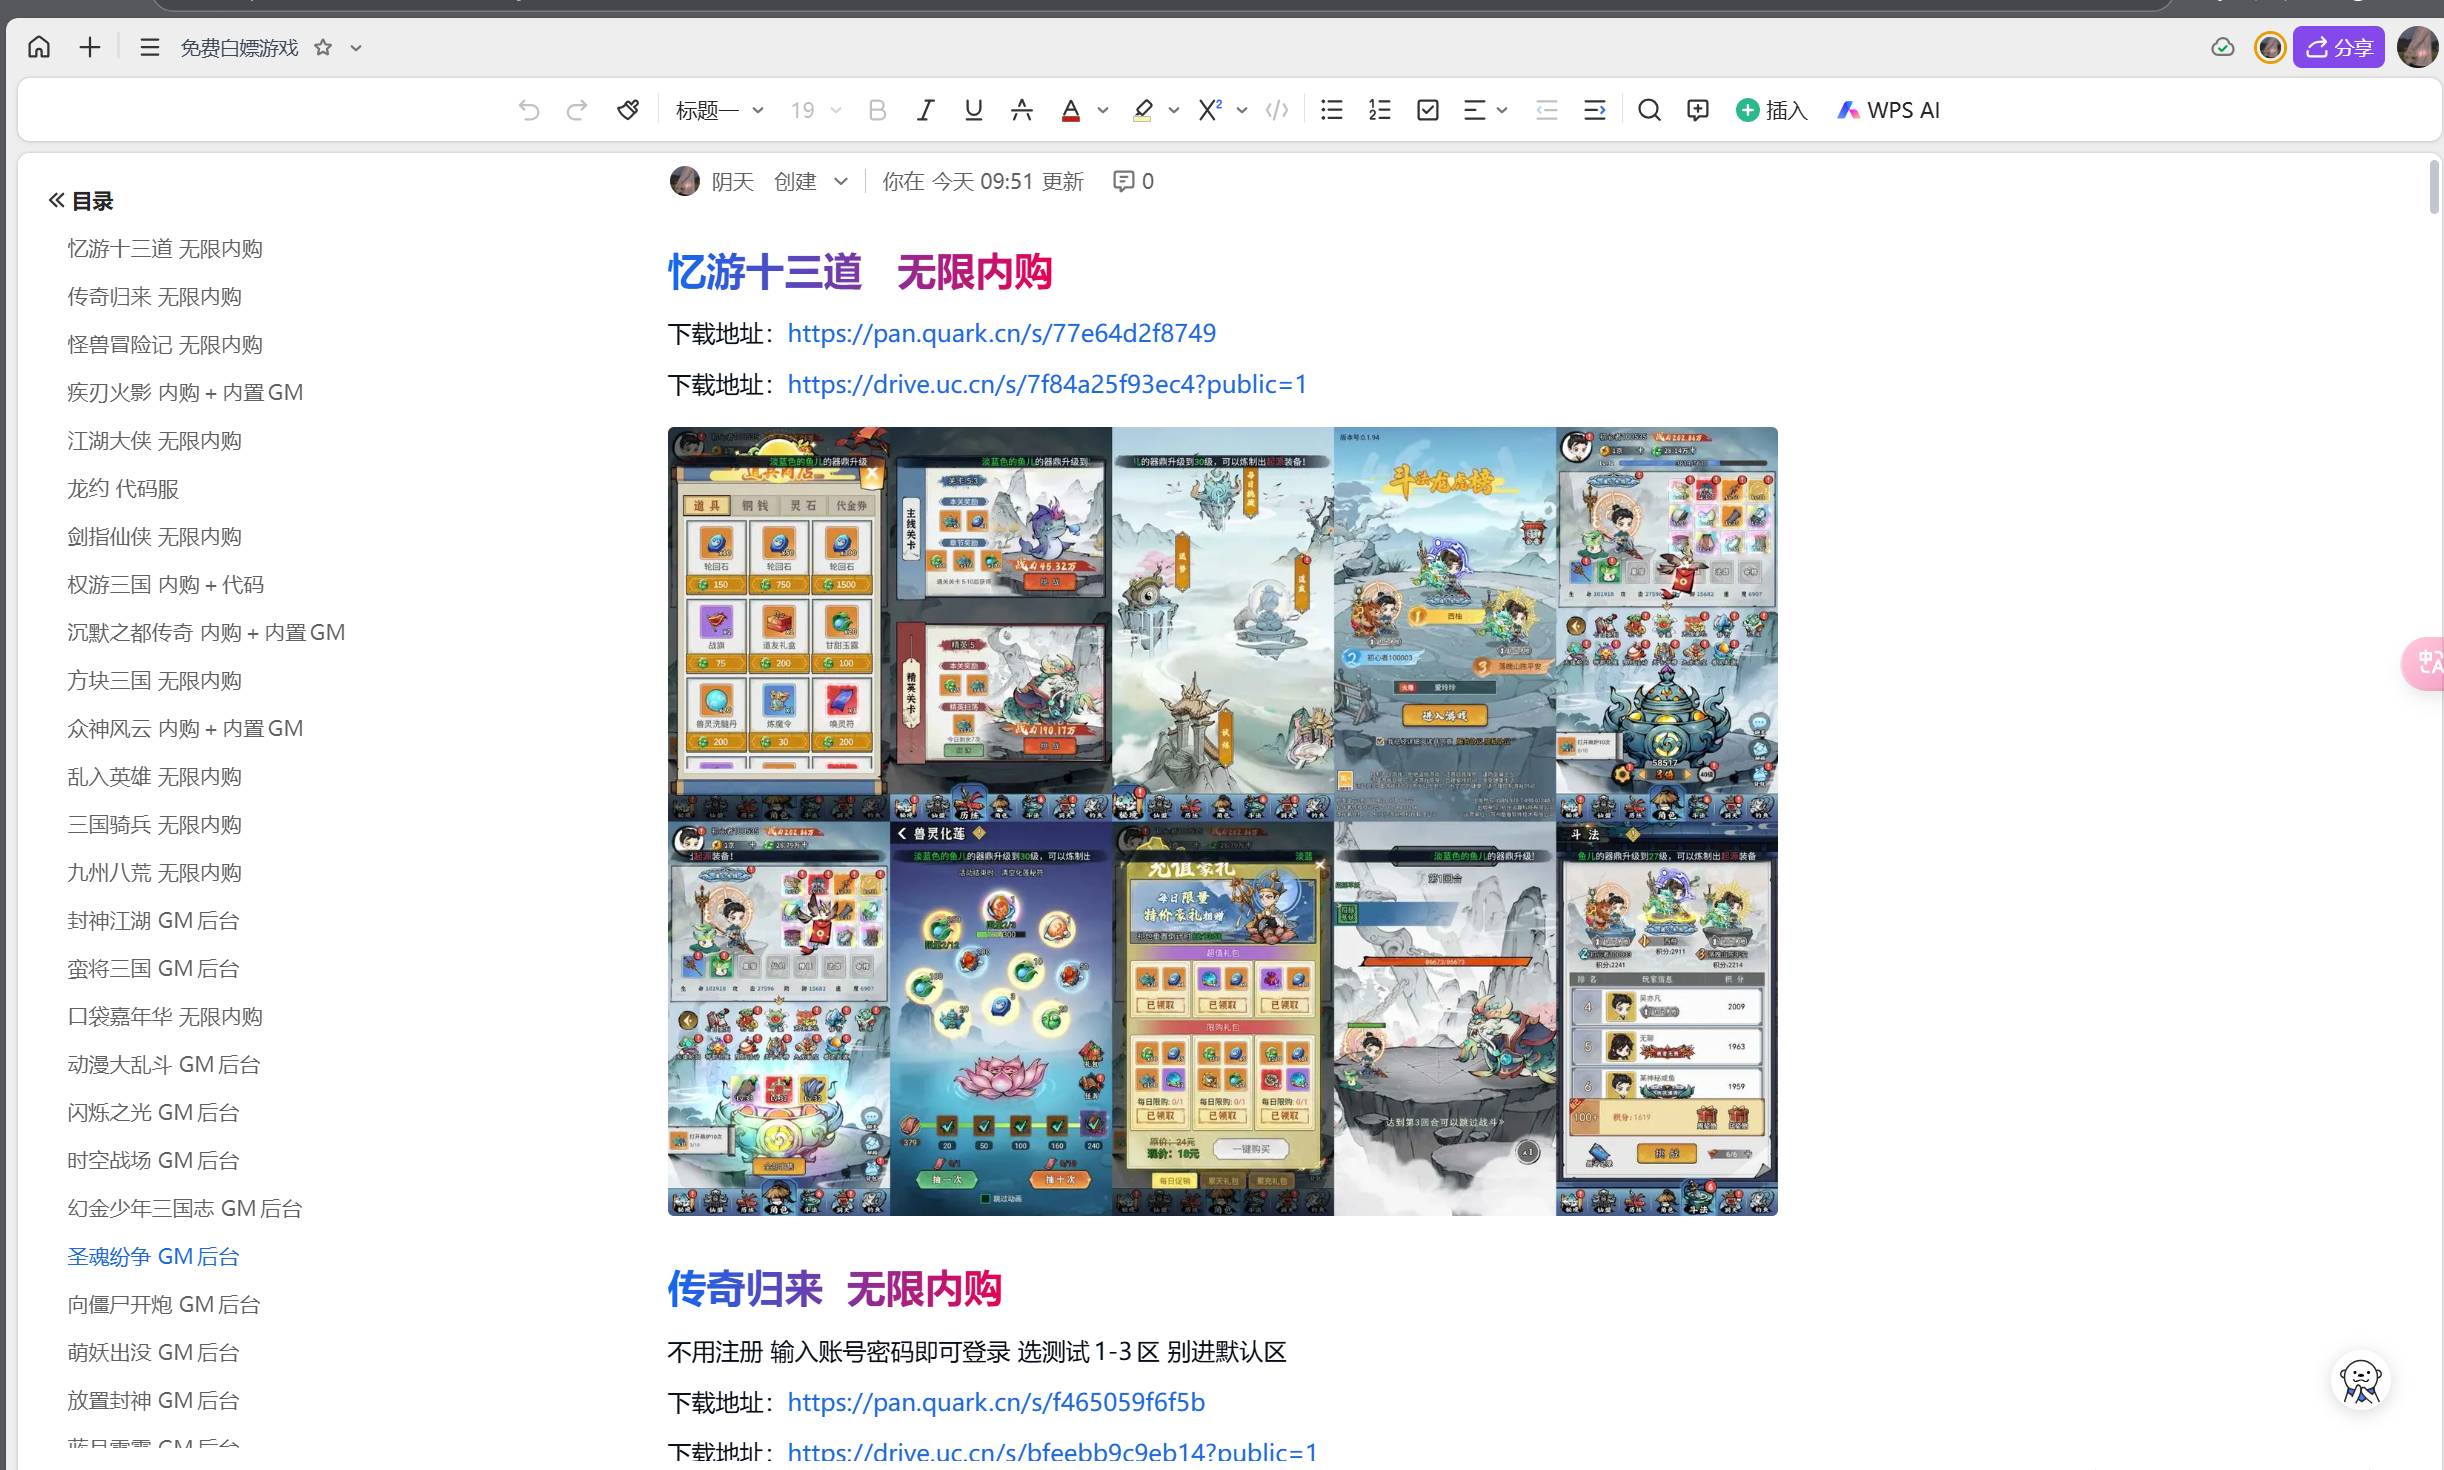Jump to 疾刃火影 内购 + 内置GM
This screenshot has height=1470, width=2444.
(185, 393)
